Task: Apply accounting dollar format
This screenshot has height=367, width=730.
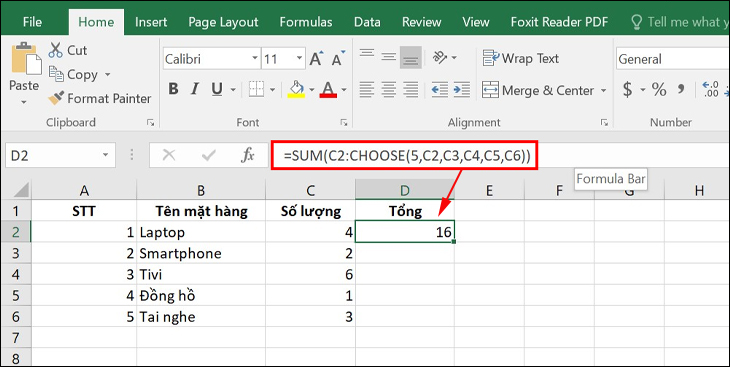Action: coord(628,89)
